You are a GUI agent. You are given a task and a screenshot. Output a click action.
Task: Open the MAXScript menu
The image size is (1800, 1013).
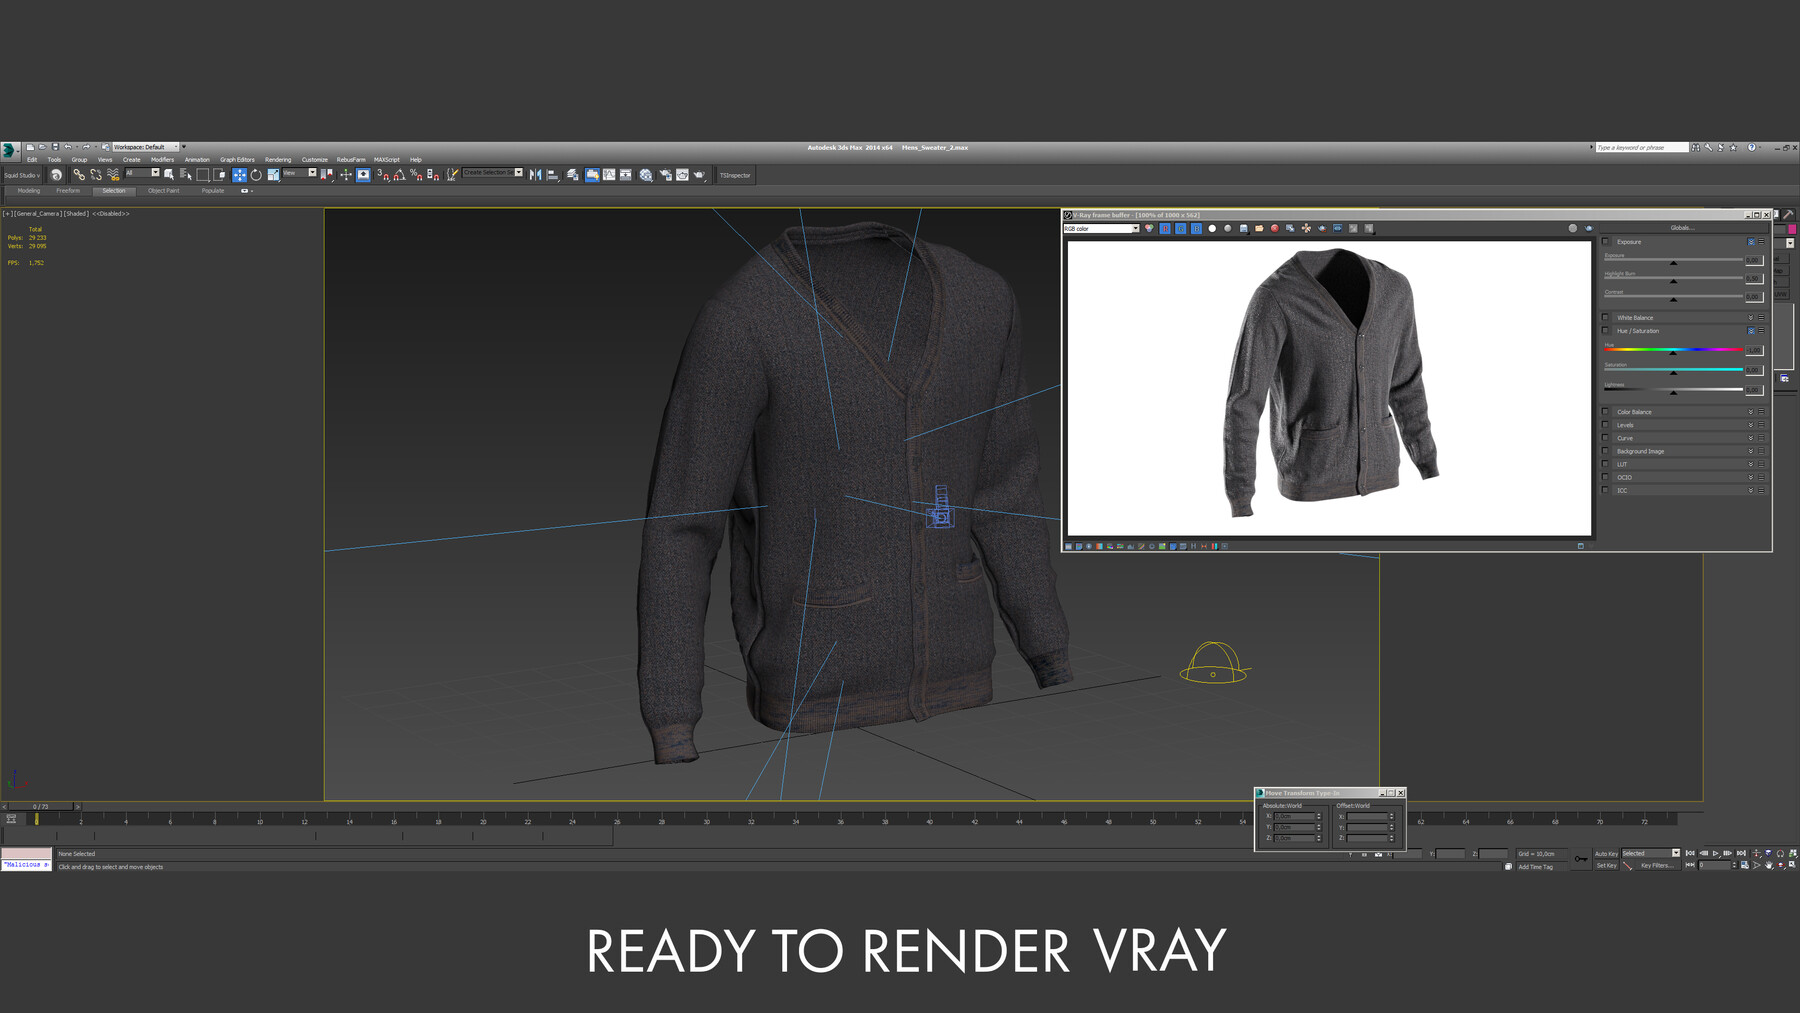point(387,160)
